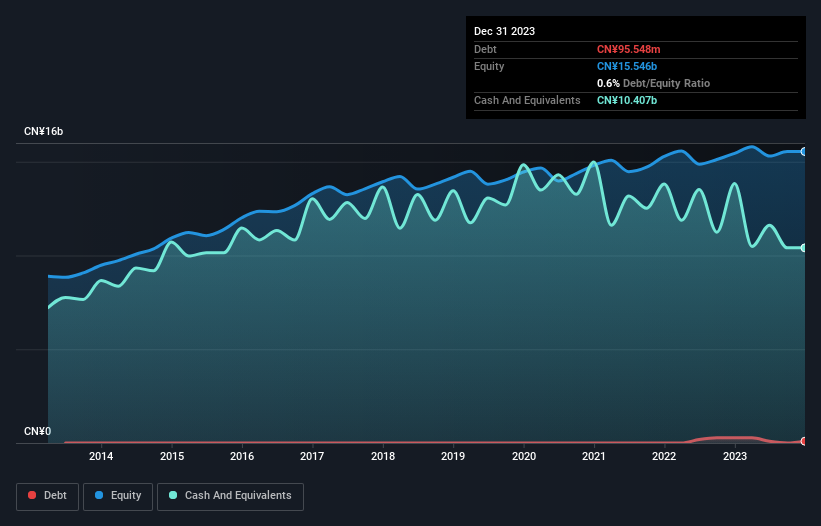Select the red Debt endpoint marker
821x526 pixels.
point(804,441)
